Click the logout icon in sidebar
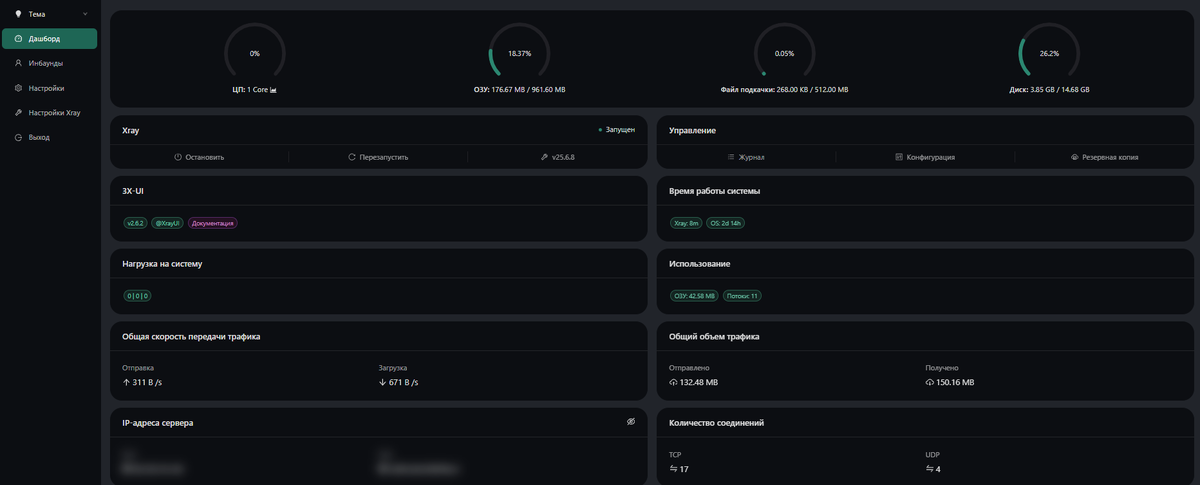 19,137
